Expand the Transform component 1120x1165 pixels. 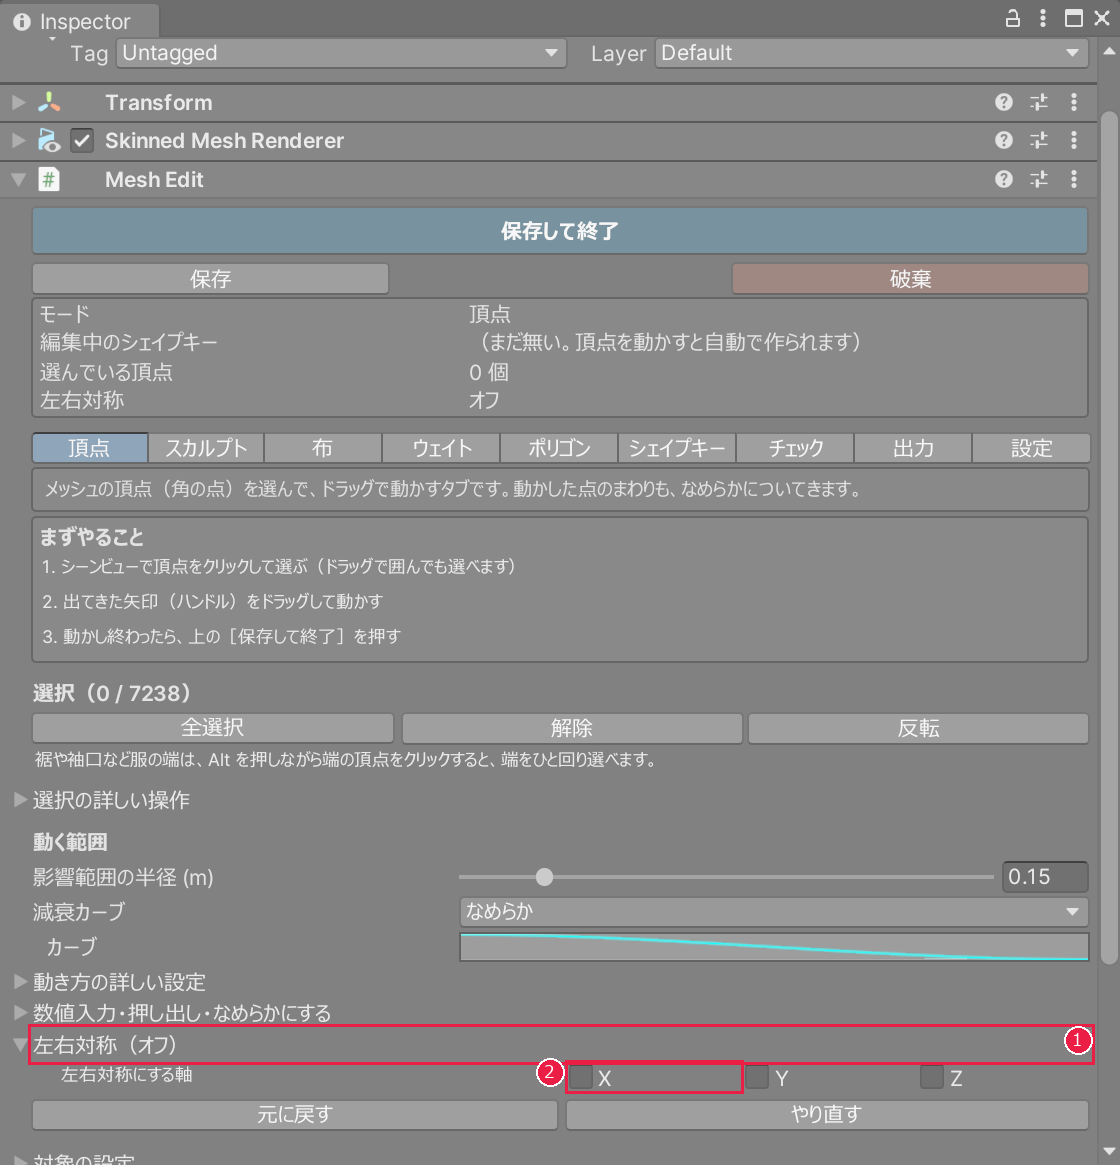click(x=19, y=103)
